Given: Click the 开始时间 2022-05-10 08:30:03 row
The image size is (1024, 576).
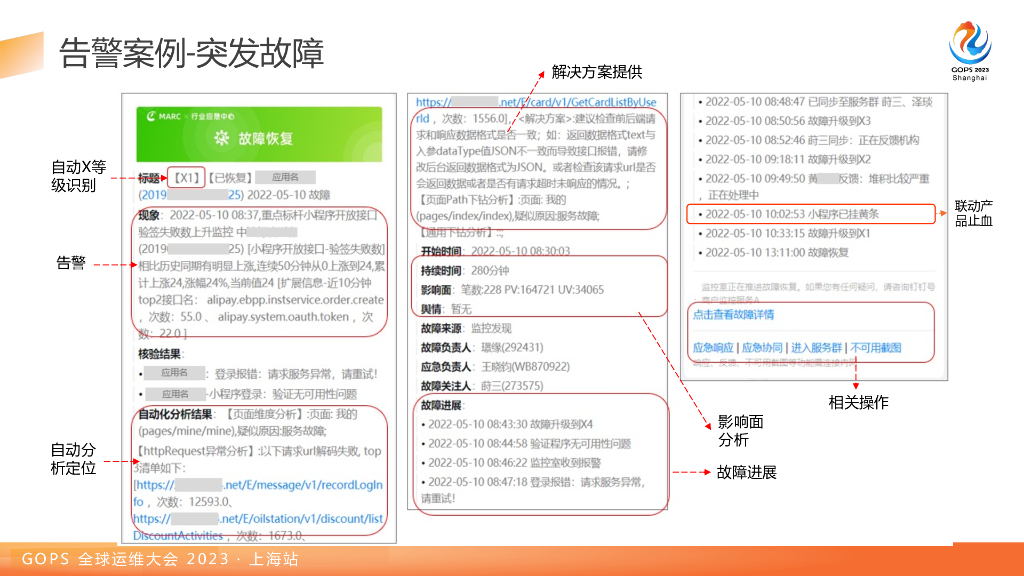Looking at the screenshot, I should pyautogui.click(x=495, y=251).
